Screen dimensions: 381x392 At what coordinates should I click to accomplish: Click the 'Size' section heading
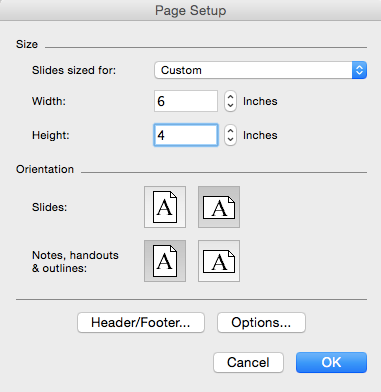coord(27,44)
